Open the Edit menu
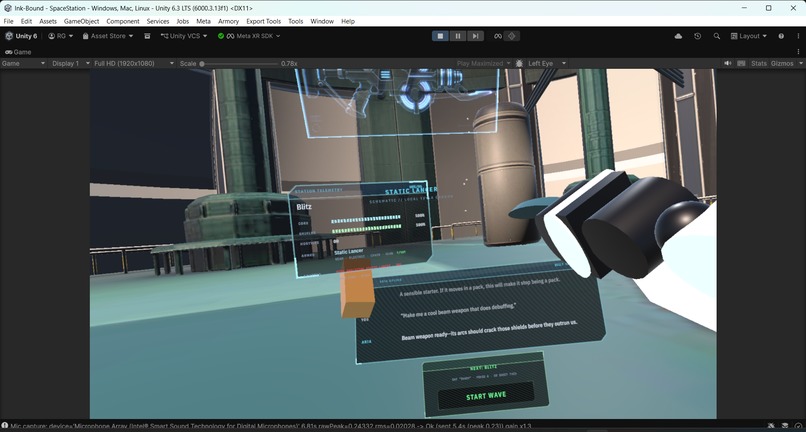Image resolution: width=806 pixels, height=432 pixels. click(x=26, y=21)
